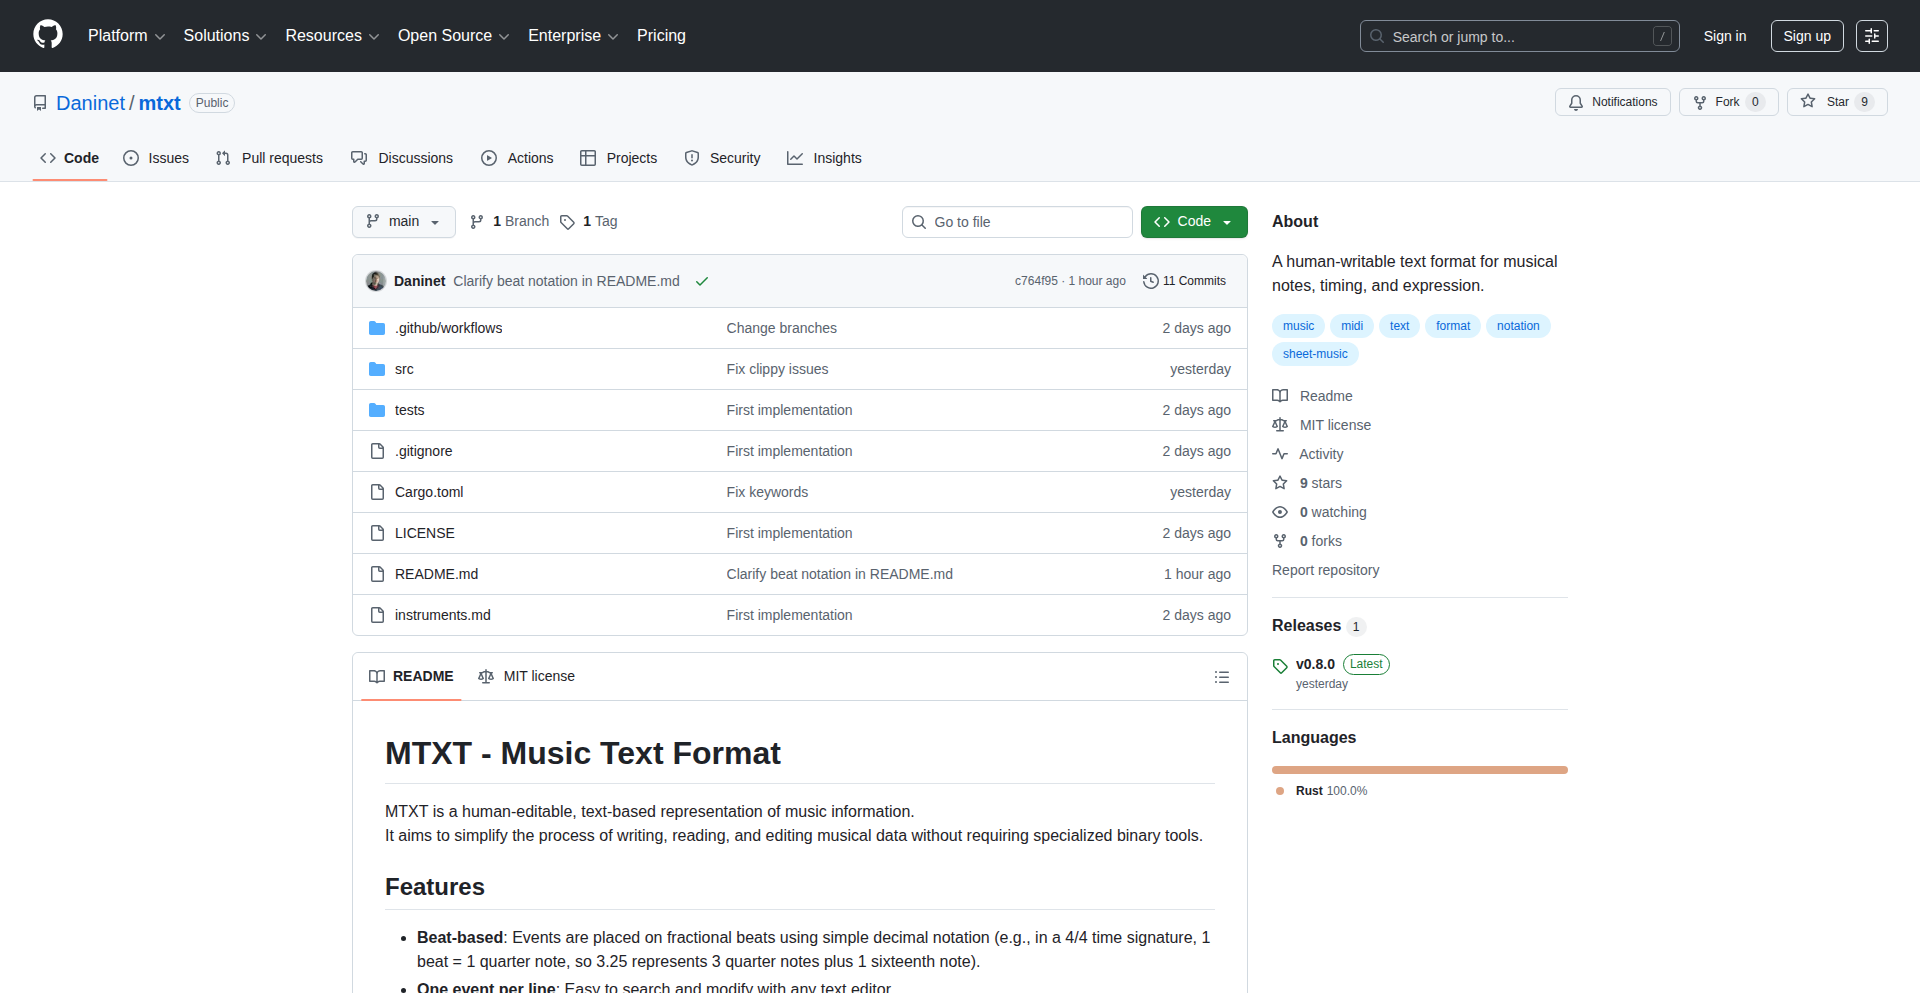Viewport: 1920px width, 993px height.
Task: Open the green Code dropdown
Action: point(1193,222)
